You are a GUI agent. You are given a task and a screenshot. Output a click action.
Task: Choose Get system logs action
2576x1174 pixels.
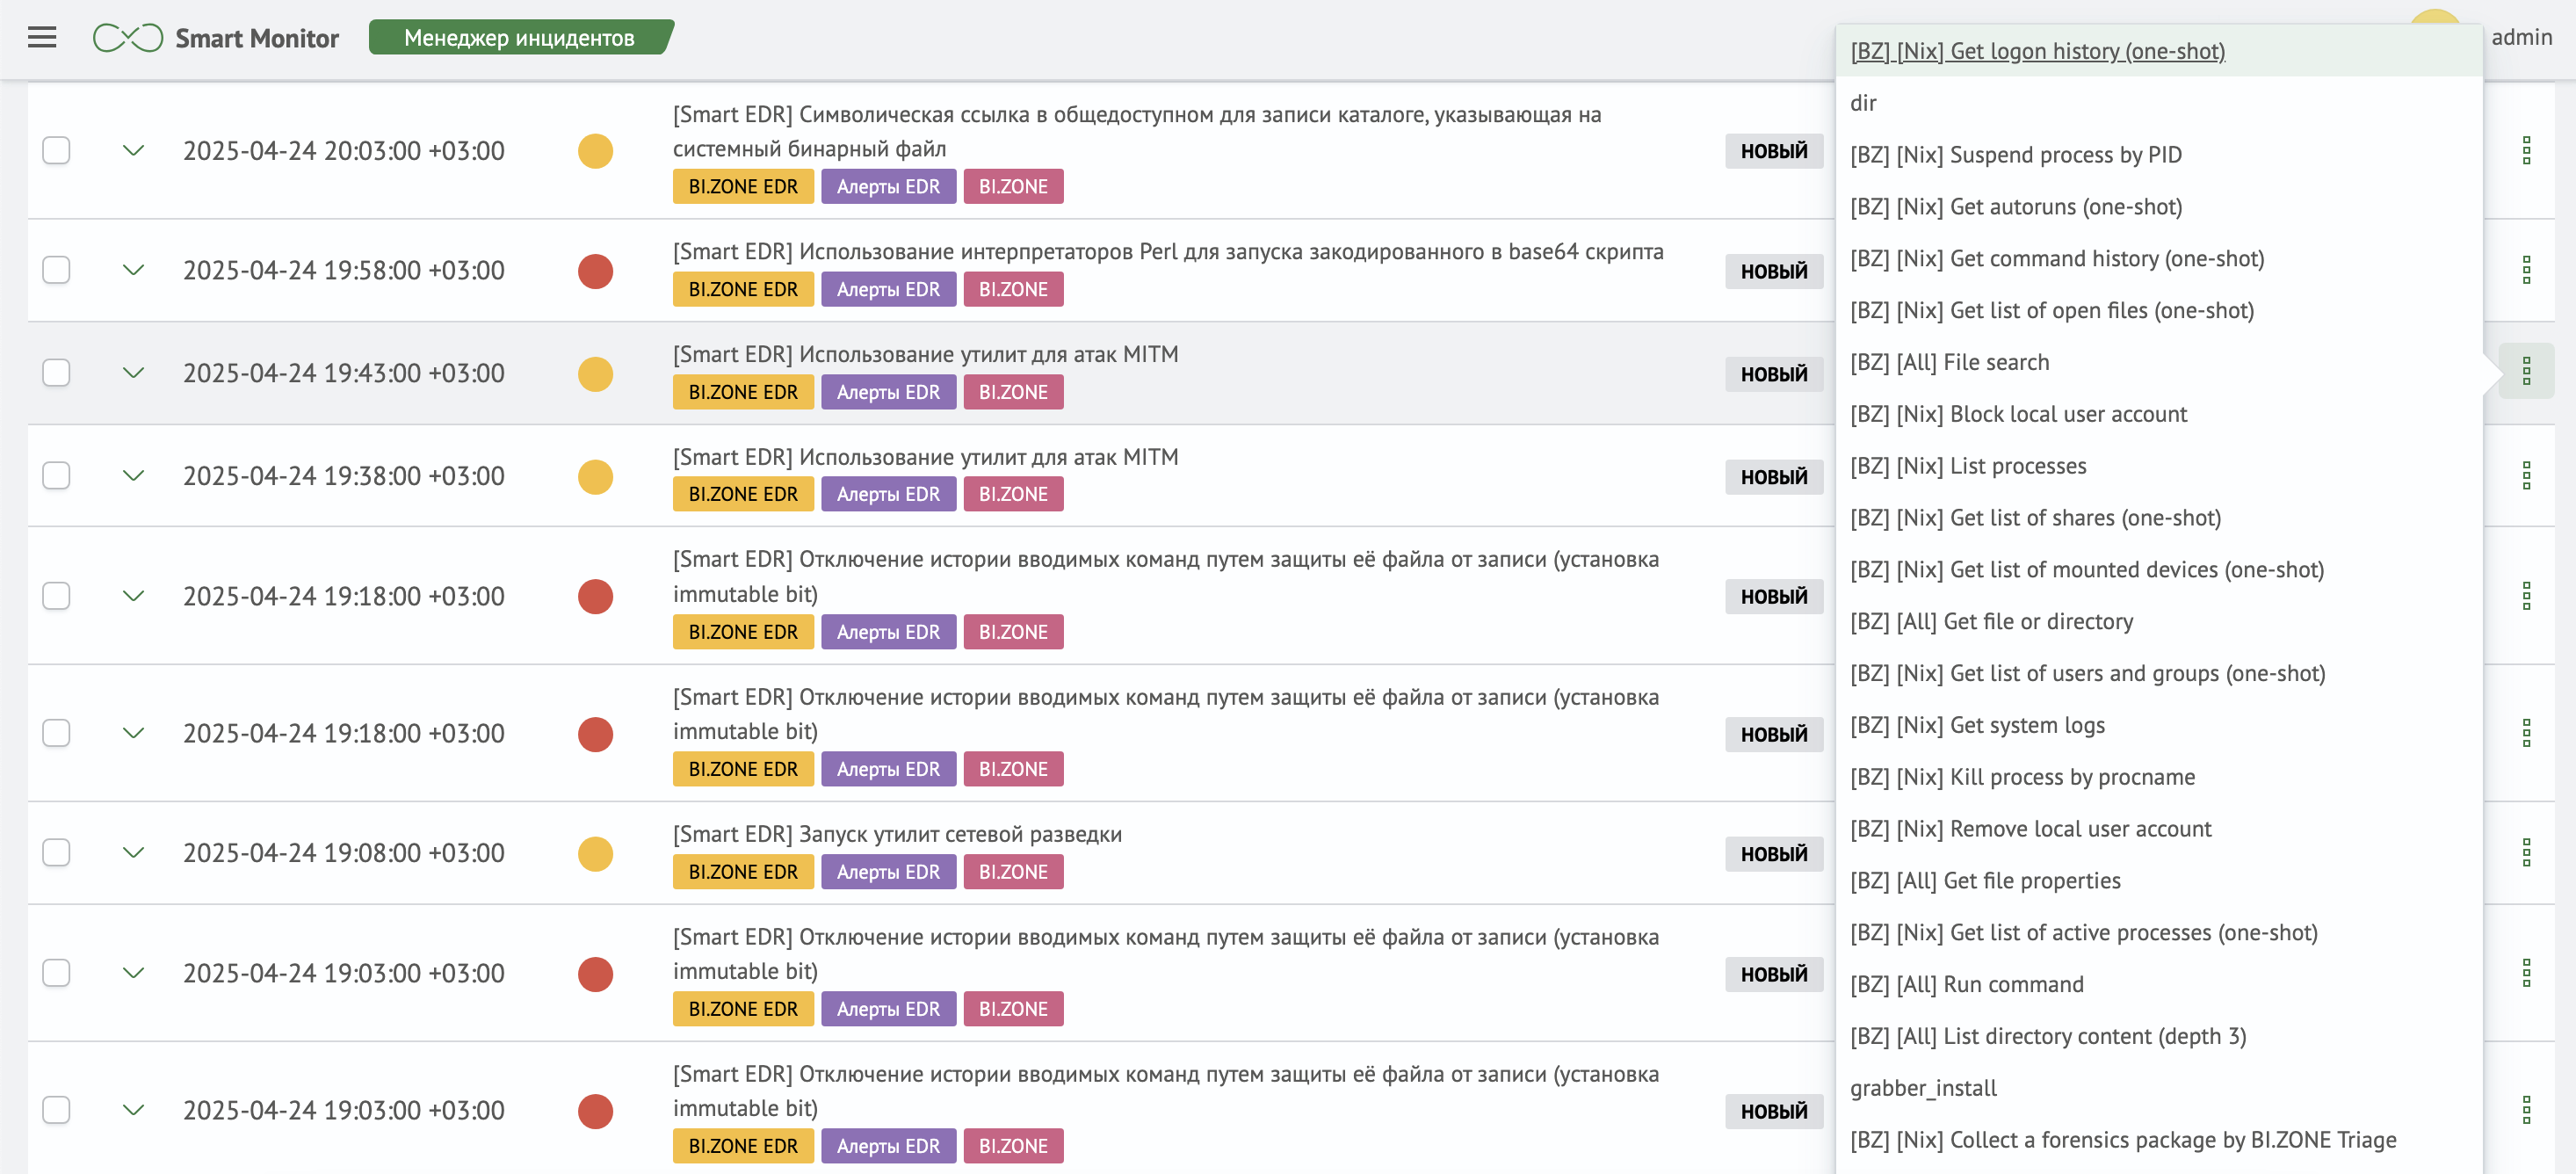[2158, 726]
